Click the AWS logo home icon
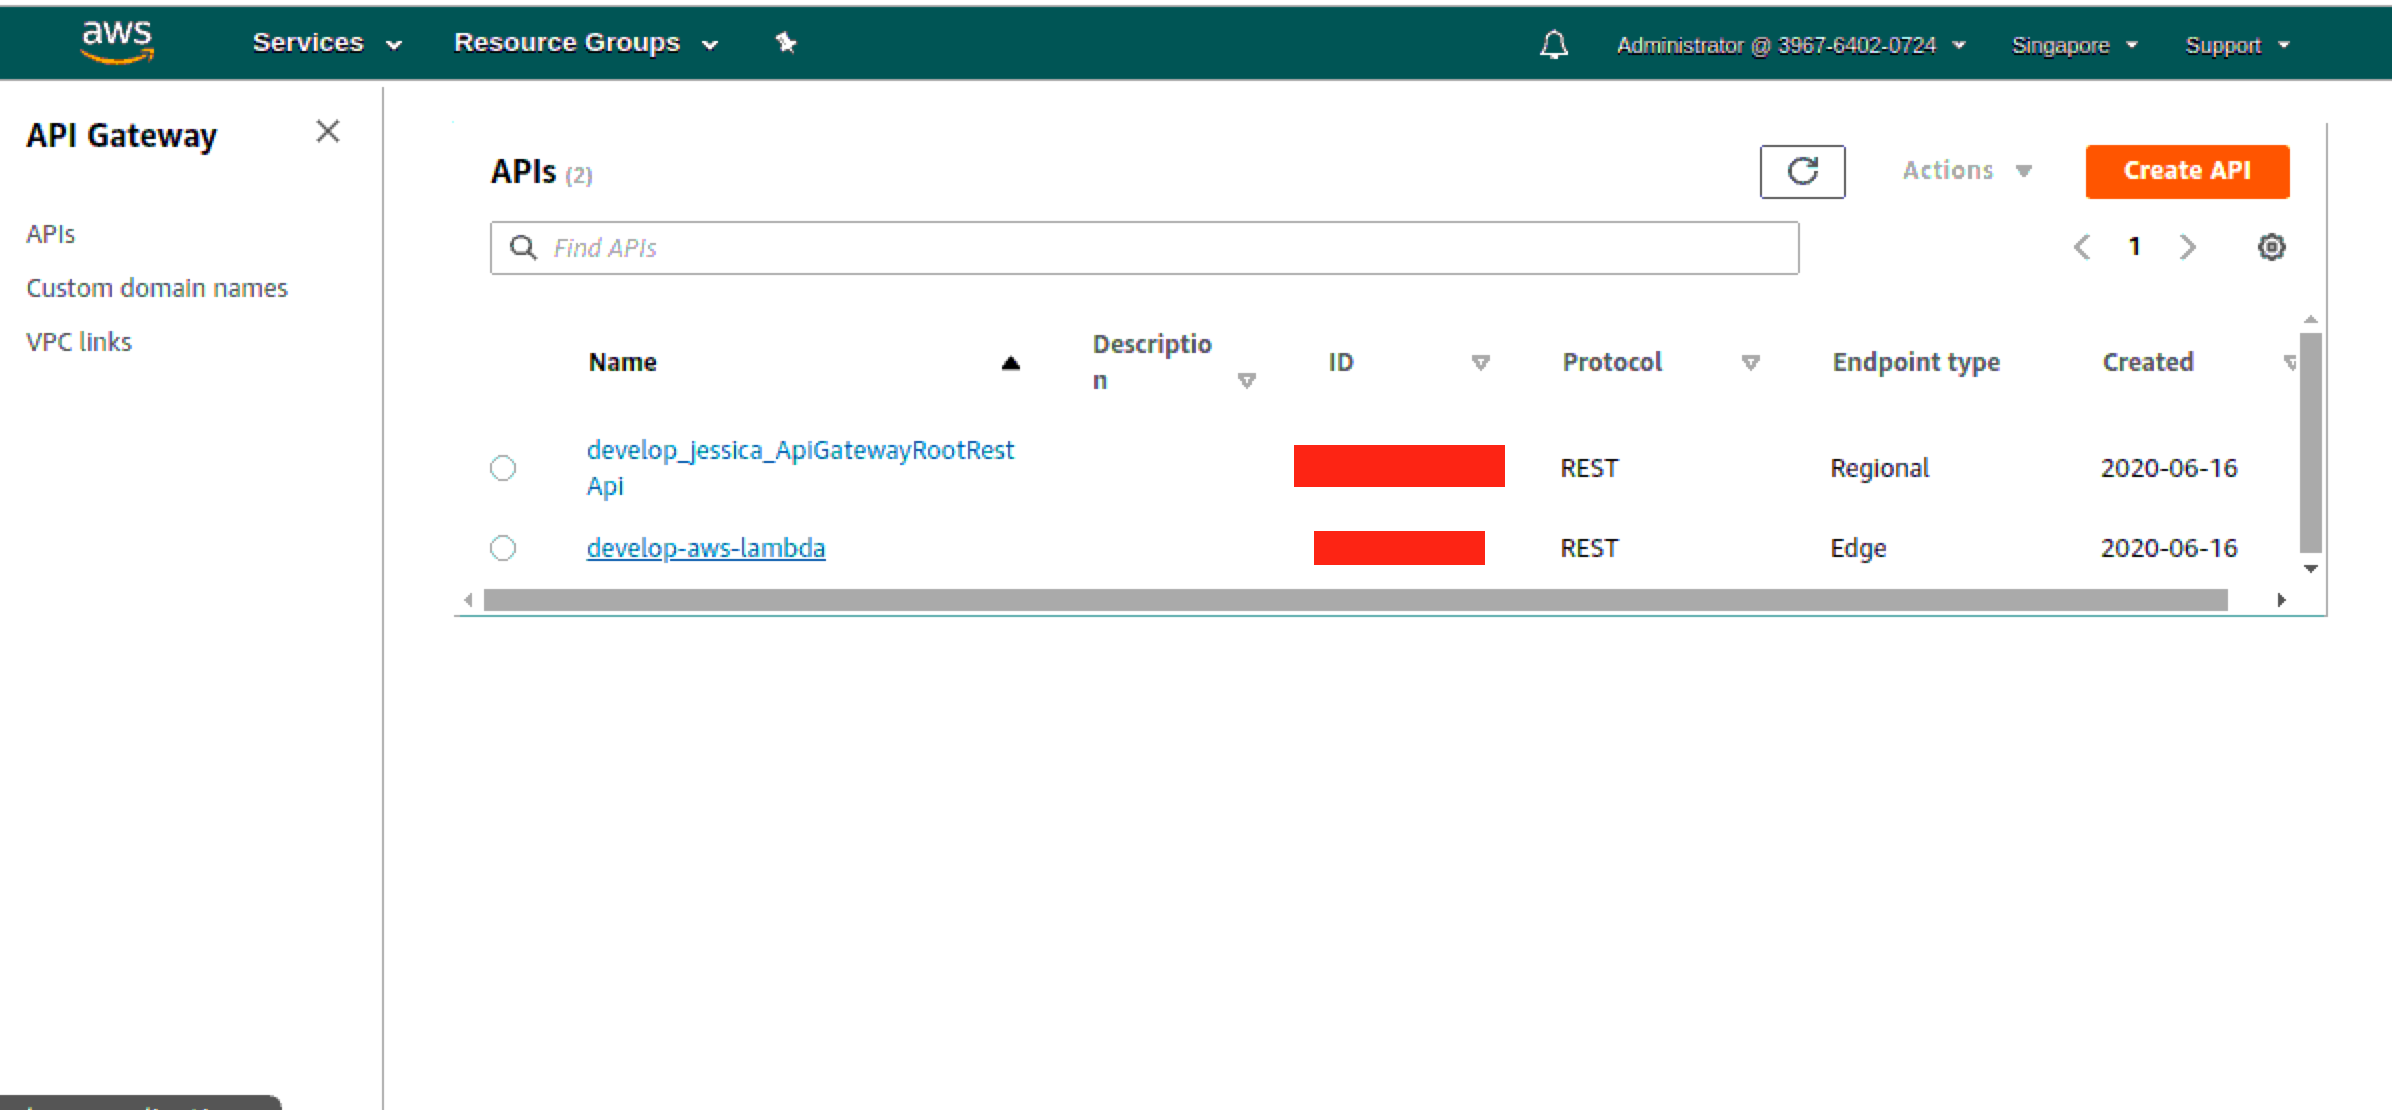The image size is (2392, 1110). 117,42
